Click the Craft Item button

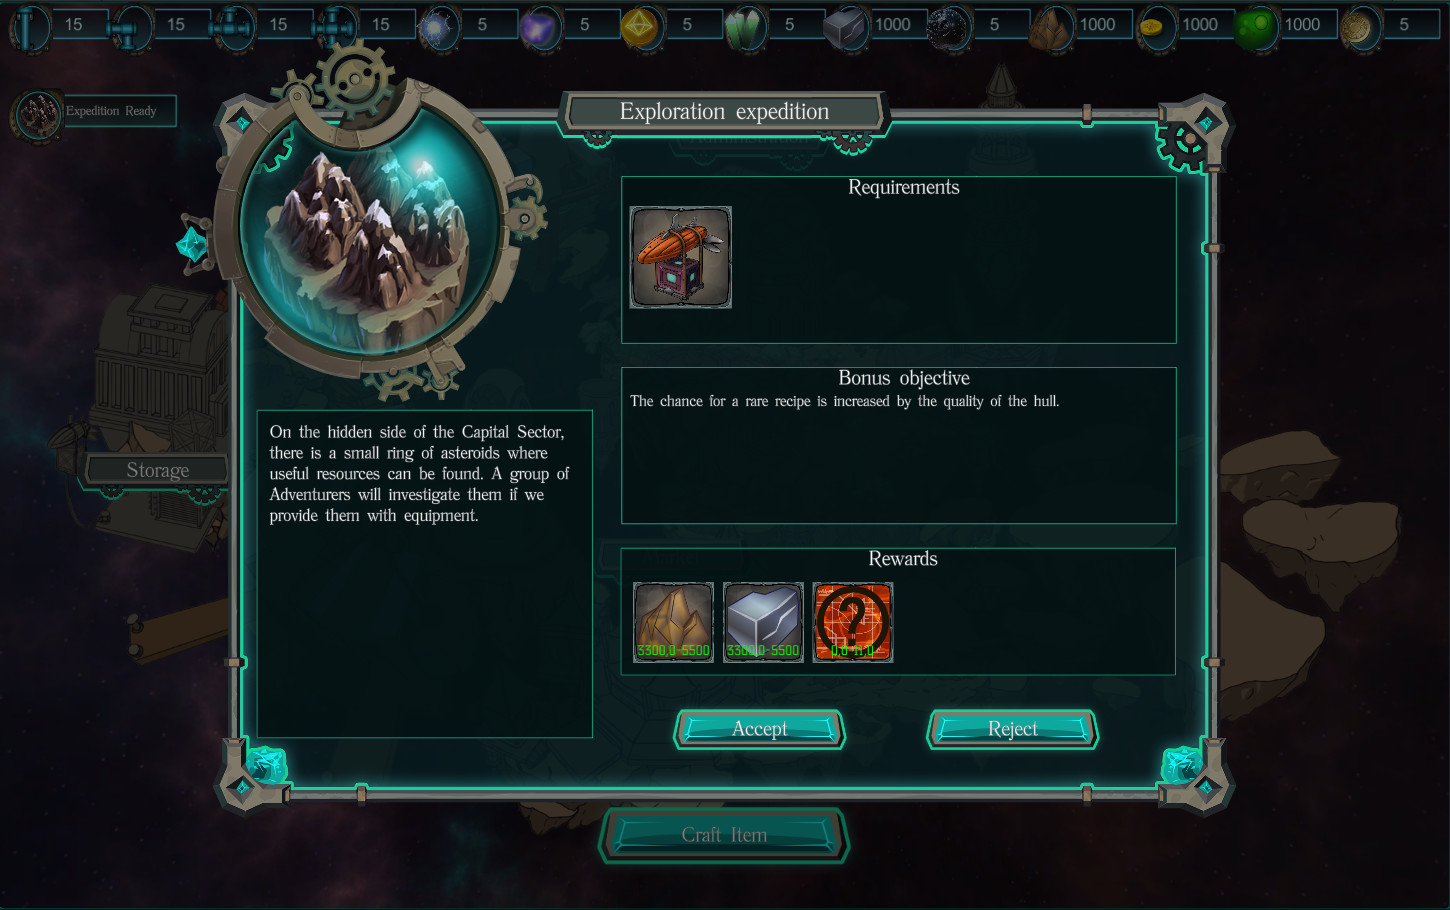click(724, 835)
